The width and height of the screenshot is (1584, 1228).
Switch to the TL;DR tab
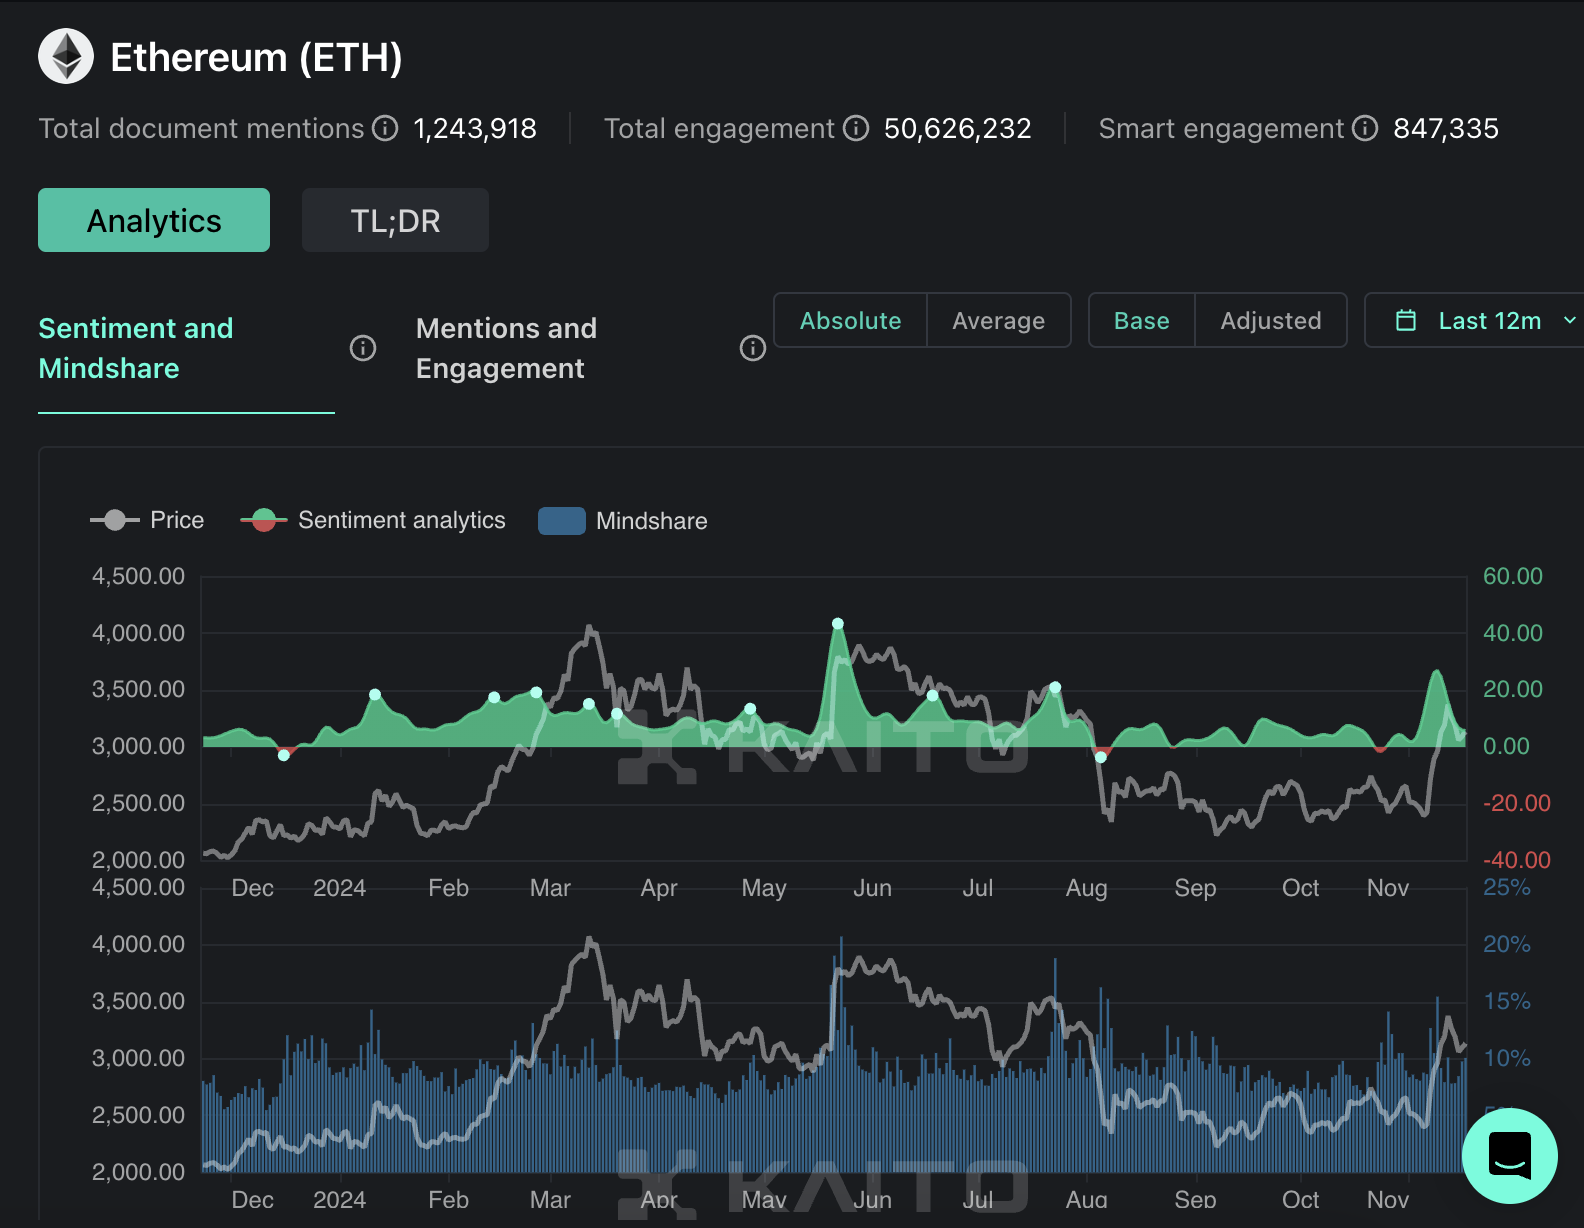click(395, 220)
